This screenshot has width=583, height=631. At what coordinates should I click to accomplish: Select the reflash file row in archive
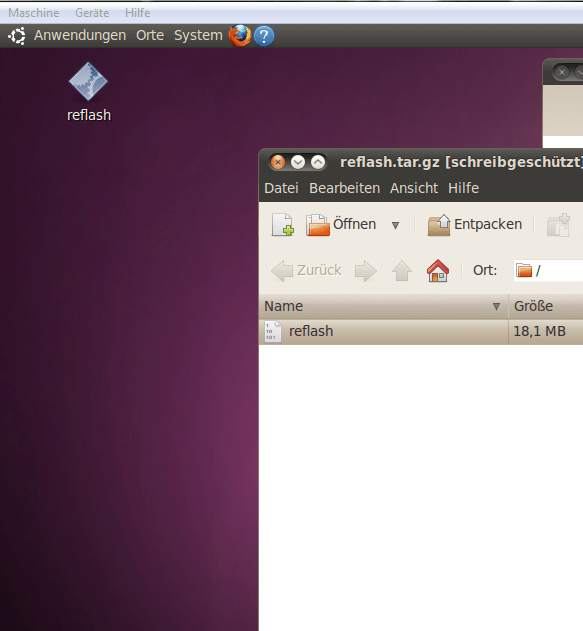(420, 332)
